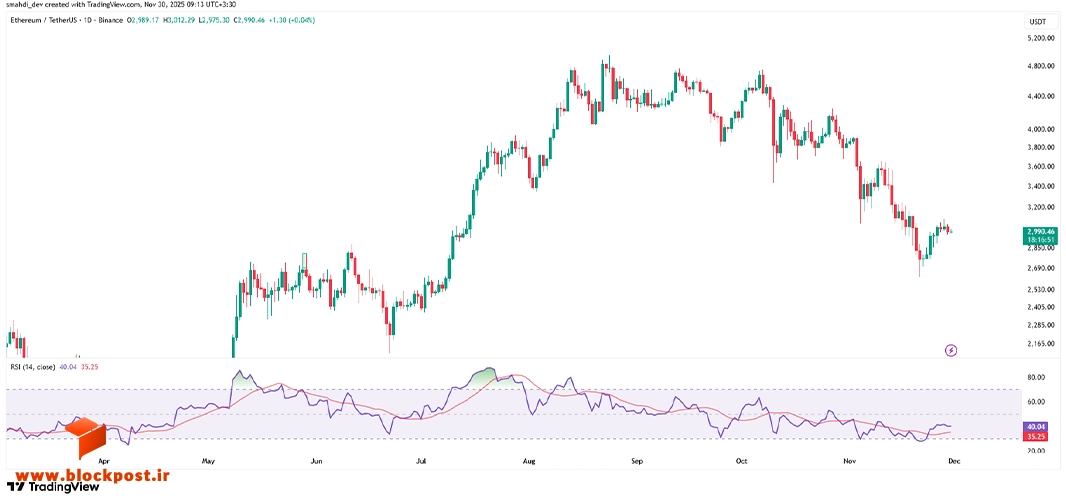Click the 2,530.00 price axis label
The height and width of the screenshot is (500, 1066).
tap(1040, 289)
